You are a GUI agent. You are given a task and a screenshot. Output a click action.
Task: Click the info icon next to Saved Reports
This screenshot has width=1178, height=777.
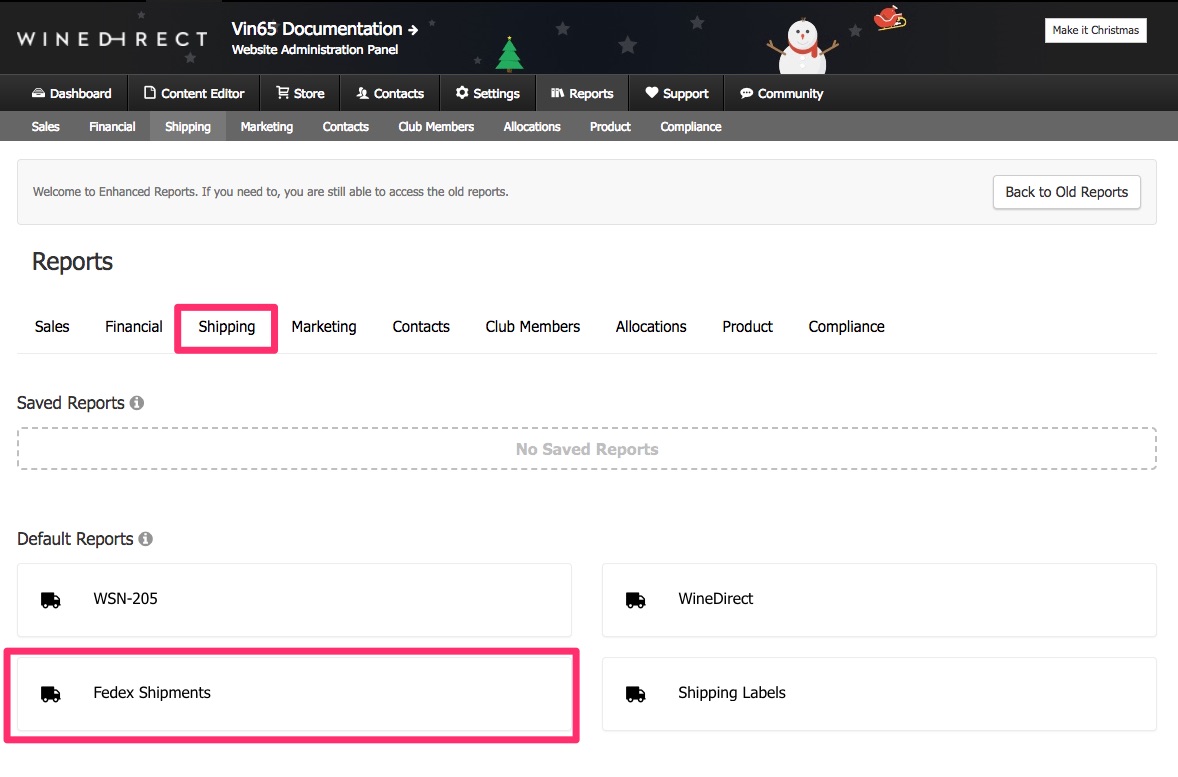[x=138, y=402]
